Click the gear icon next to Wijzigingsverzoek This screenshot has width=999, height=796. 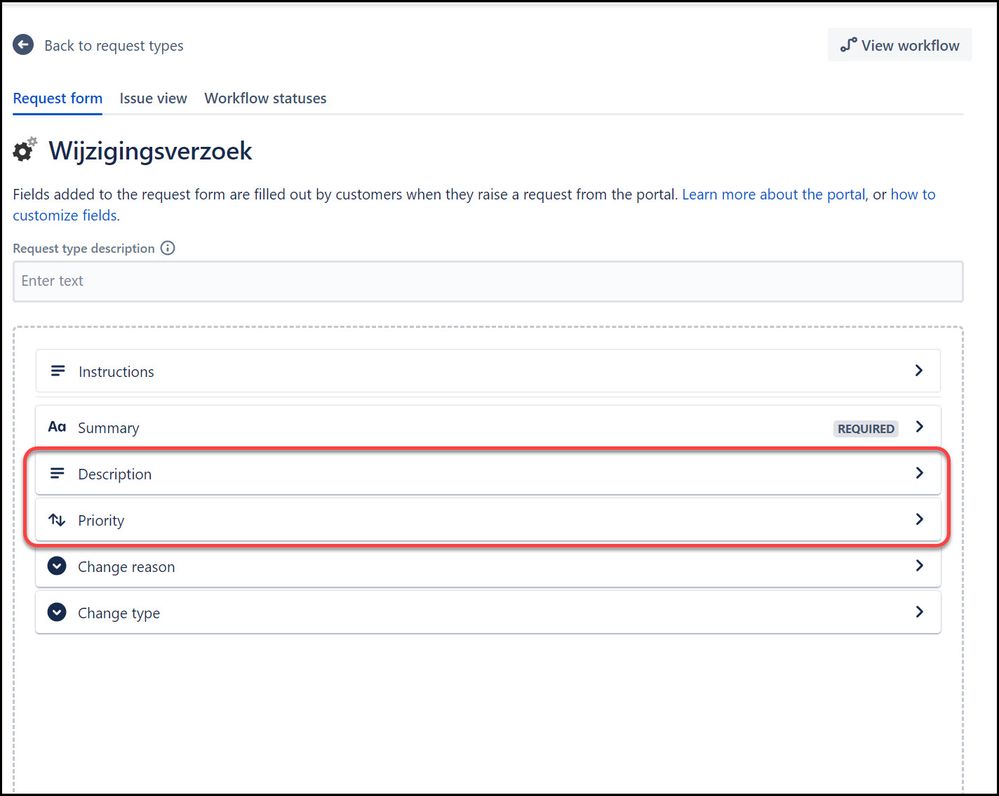click(x=25, y=151)
